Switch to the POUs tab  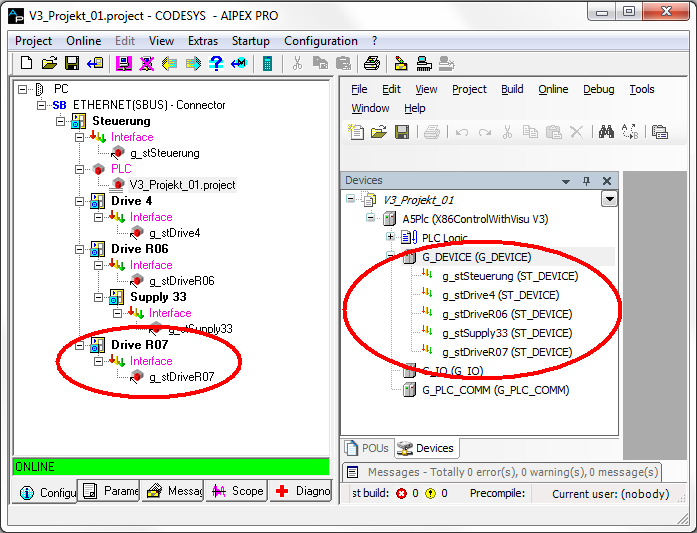coord(368,448)
